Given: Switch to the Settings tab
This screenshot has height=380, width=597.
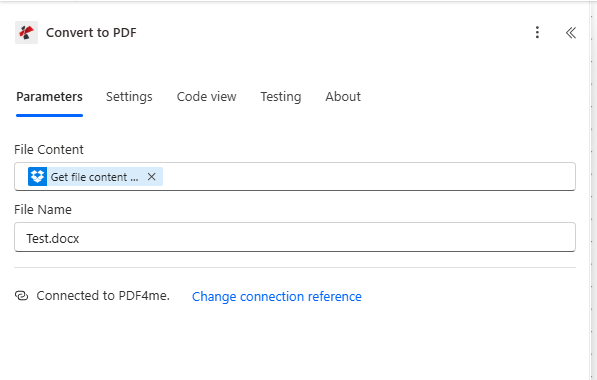Looking at the screenshot, I should [129, 97].
